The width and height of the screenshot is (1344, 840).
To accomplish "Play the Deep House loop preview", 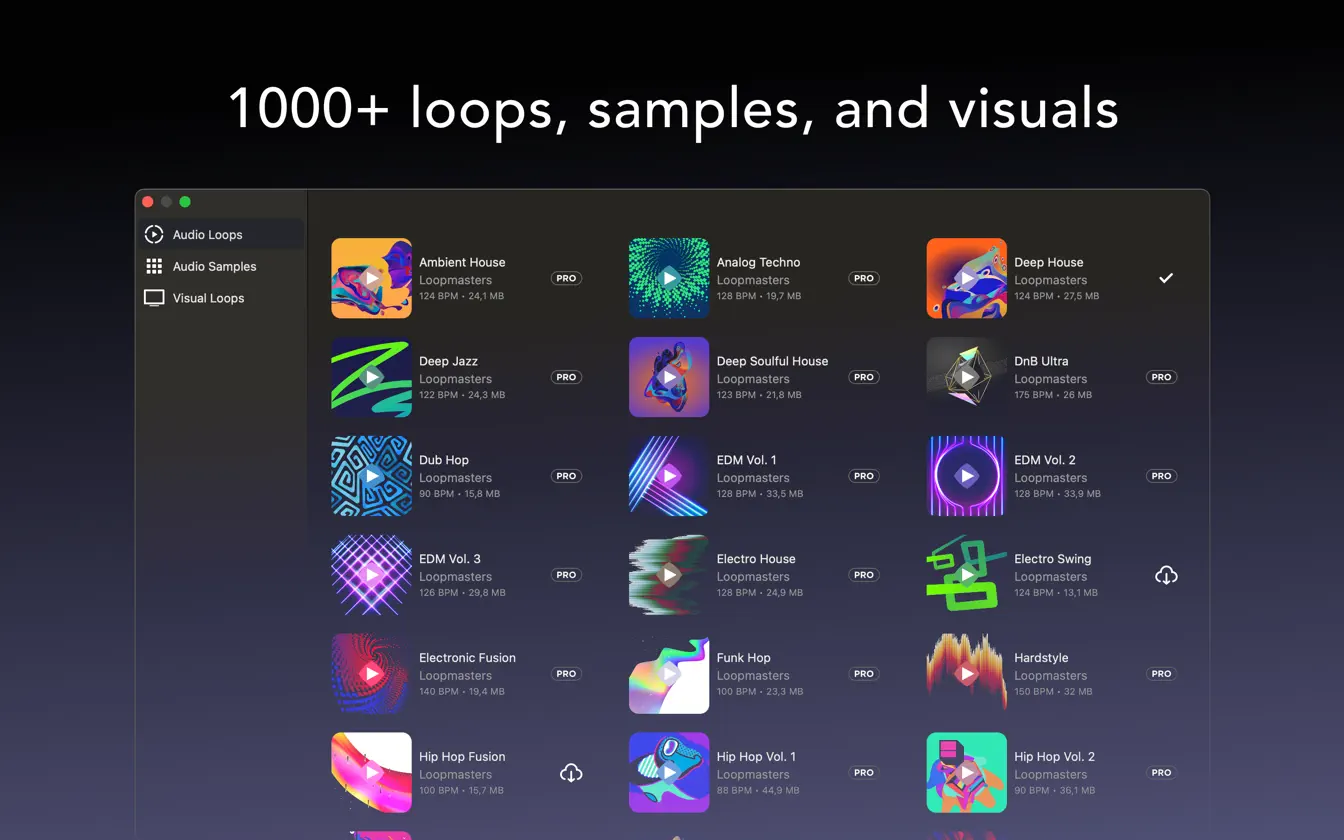I will 967,278.
